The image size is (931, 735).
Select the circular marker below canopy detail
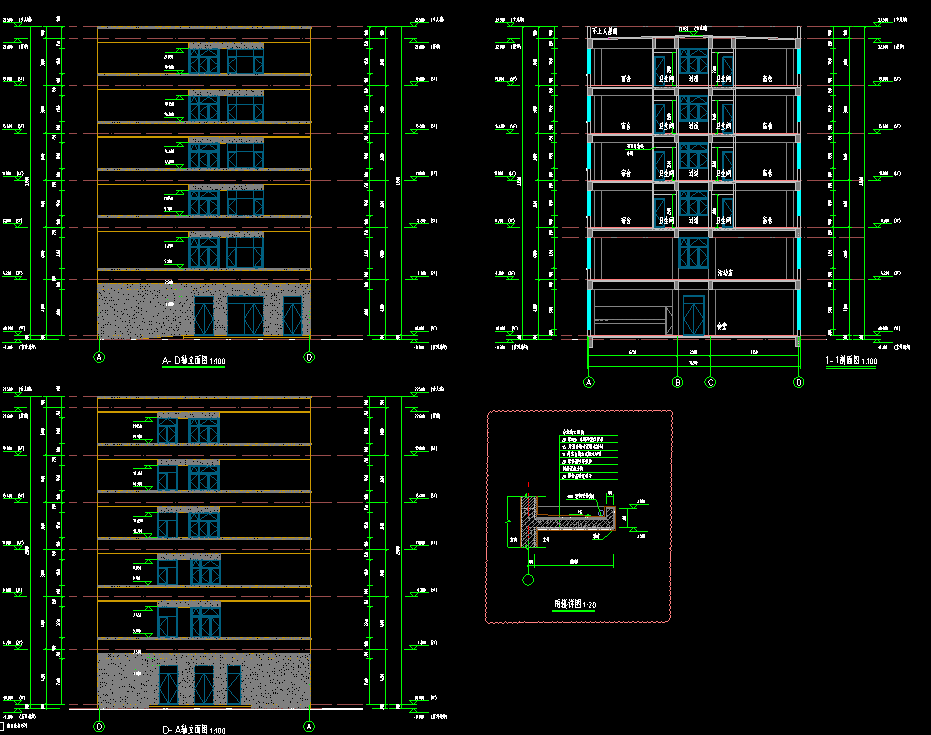(527, 577)
